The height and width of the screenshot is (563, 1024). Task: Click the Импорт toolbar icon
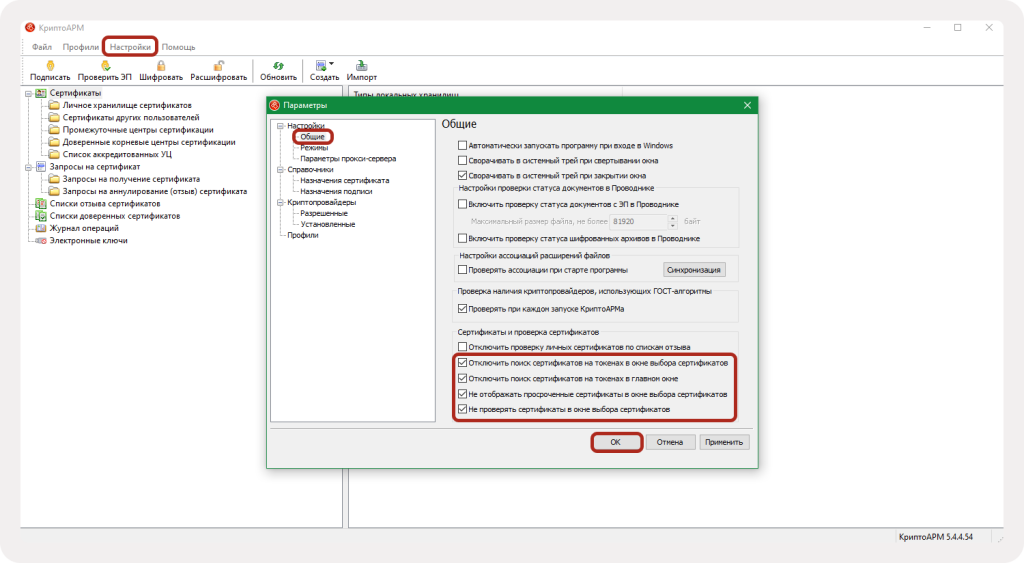pyautogui.click(x=361, y=65)
